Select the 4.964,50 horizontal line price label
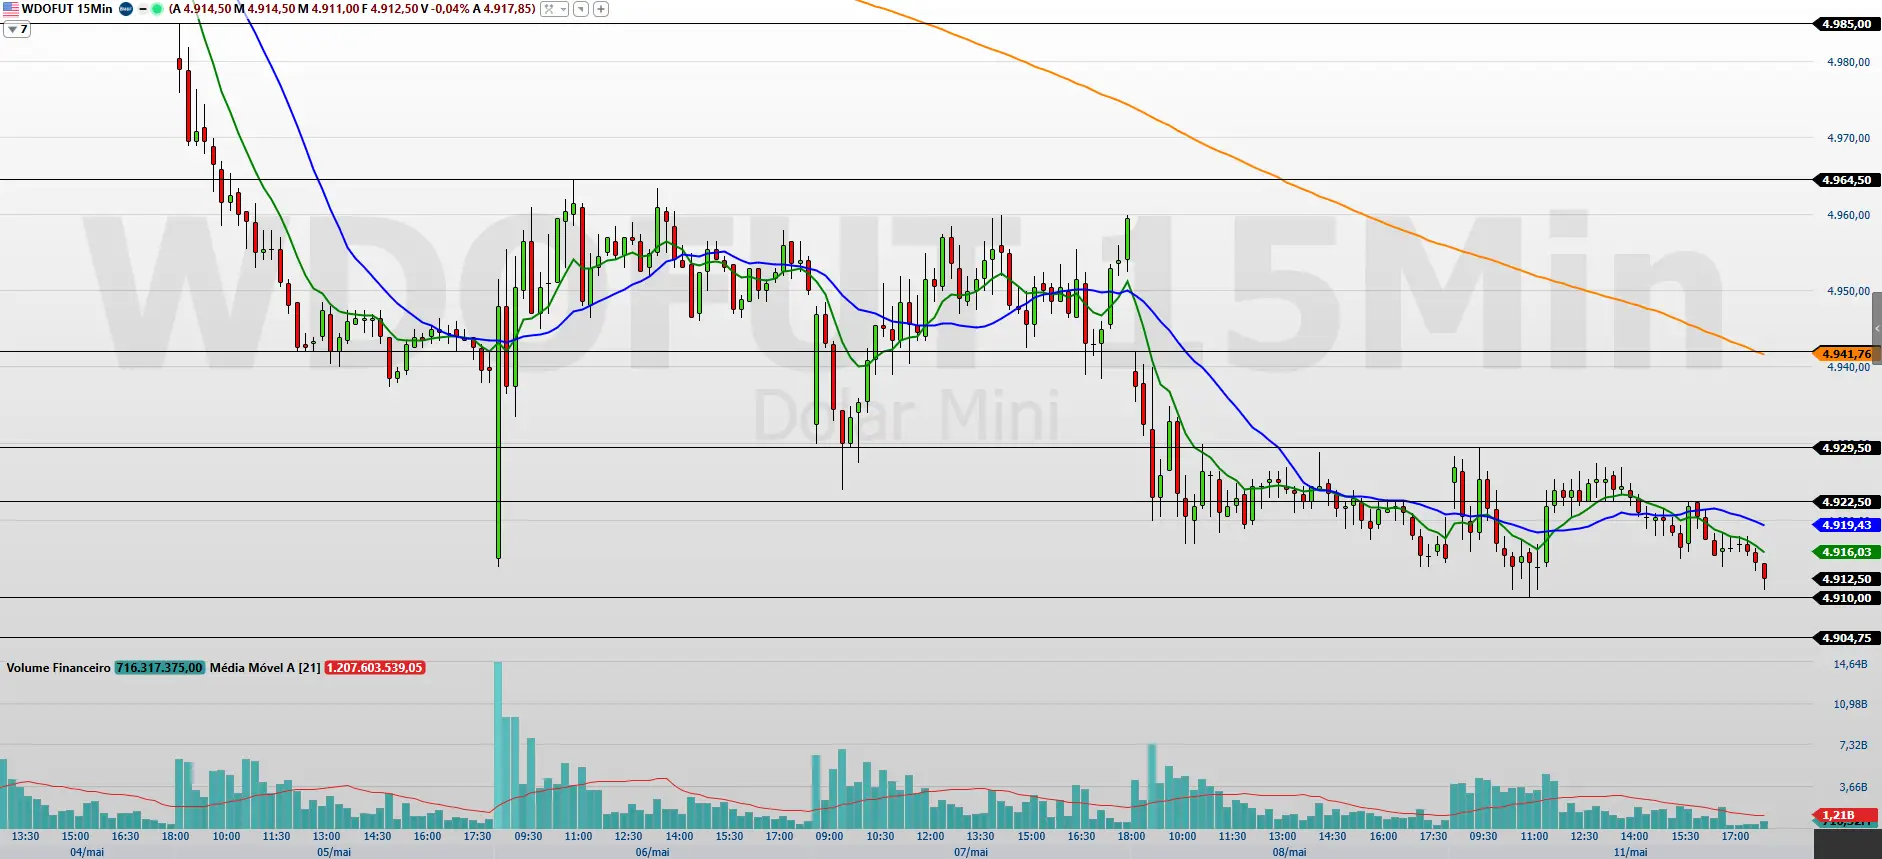The width and height of the screenshot is (1882, 859). (1846, 180)
